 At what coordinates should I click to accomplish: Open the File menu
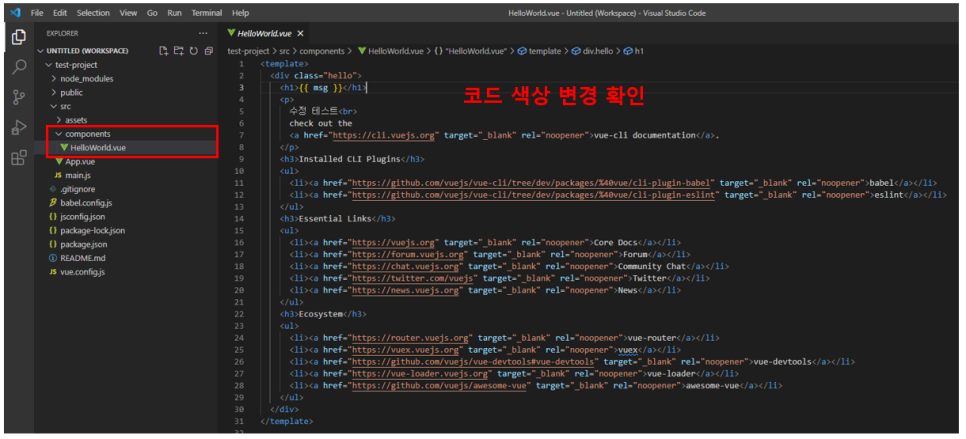pos(37,12)
